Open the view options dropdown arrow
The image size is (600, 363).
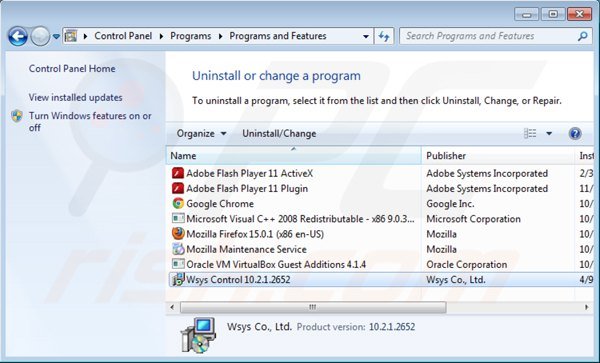(x=549, y=133)
